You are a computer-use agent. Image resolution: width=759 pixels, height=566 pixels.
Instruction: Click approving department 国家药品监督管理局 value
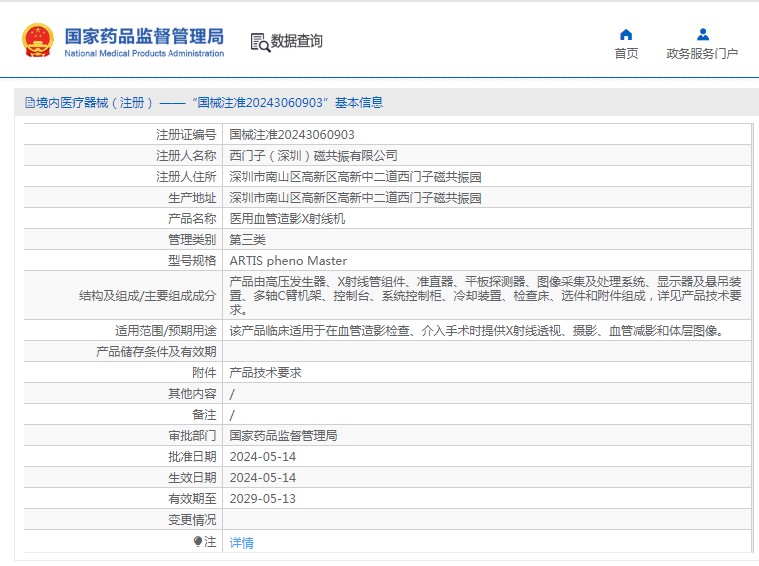283,435
